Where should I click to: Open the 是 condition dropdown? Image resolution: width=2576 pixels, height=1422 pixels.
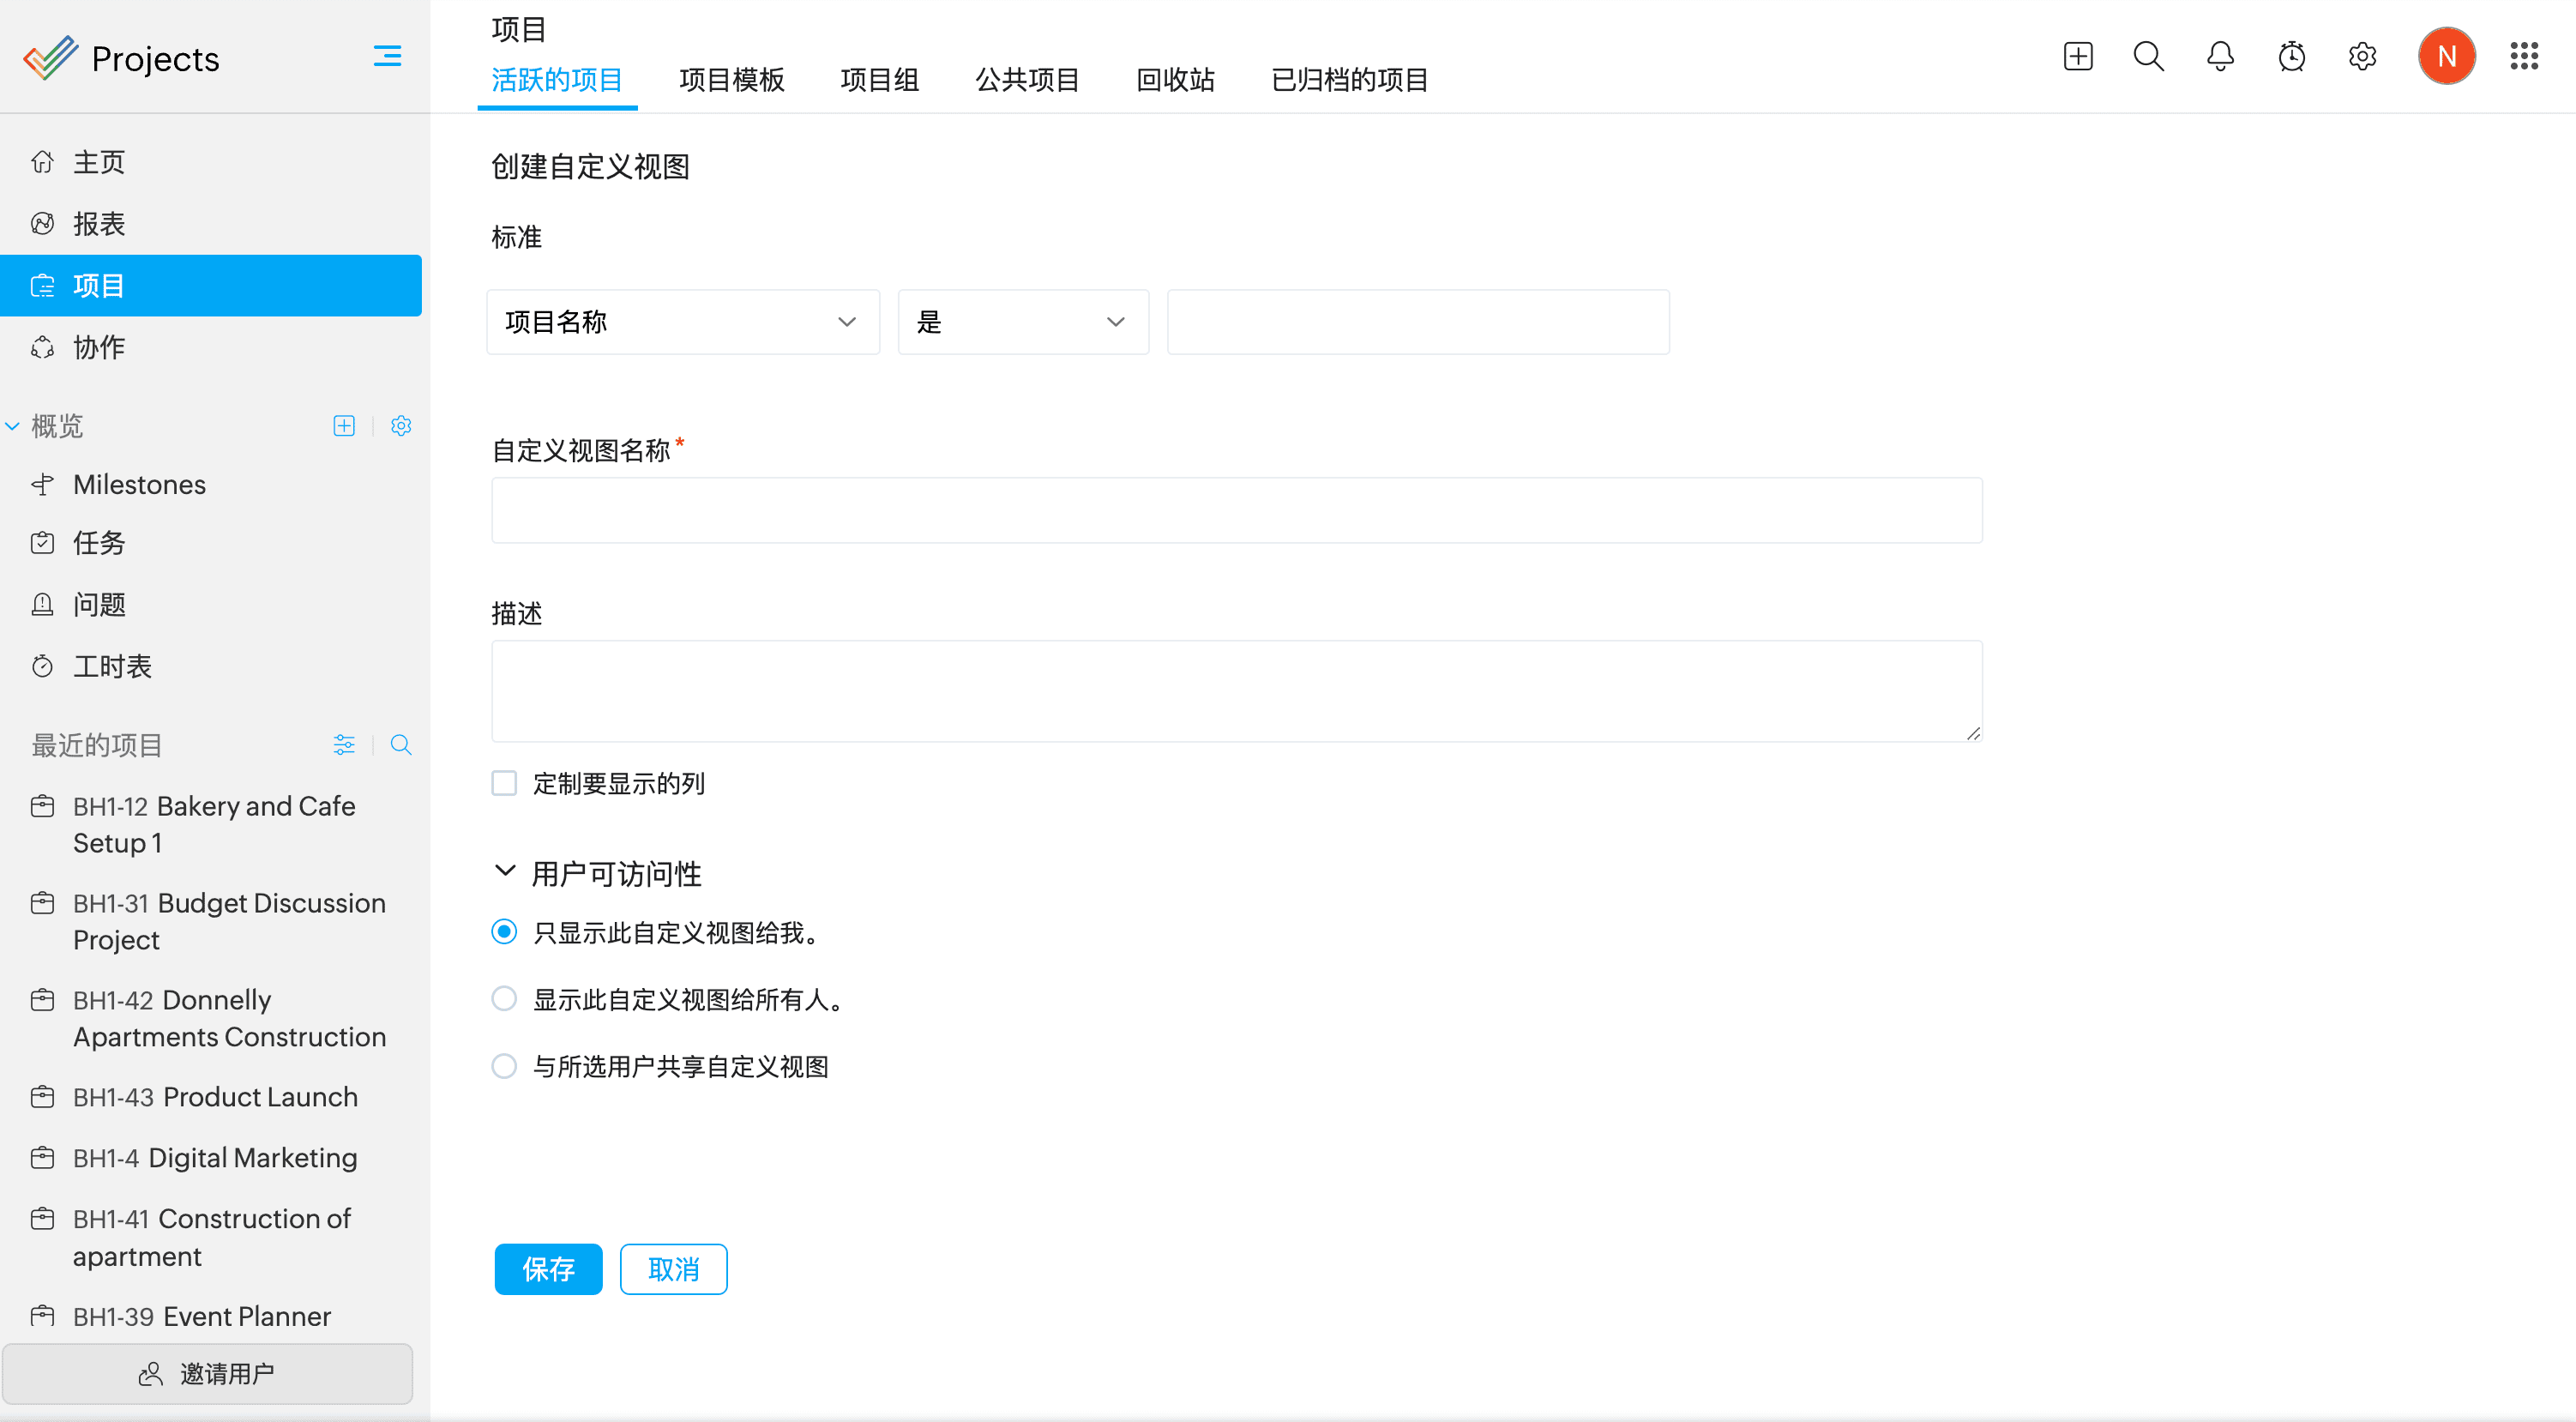tap(1022, 322)
